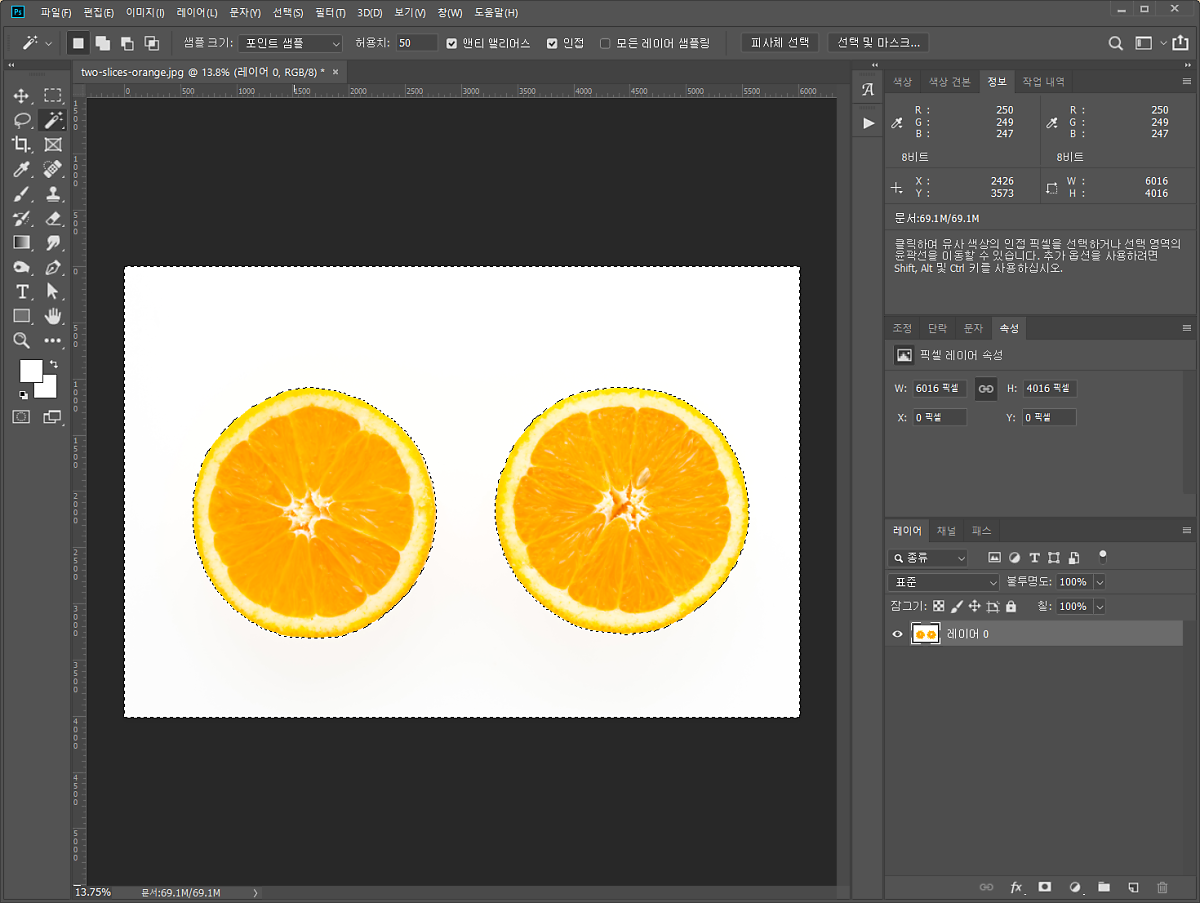Pick the Crop tool in toolbar
Image resolution: width=1200 pixels, height=903 pixels.
click(x=21, y=145)
